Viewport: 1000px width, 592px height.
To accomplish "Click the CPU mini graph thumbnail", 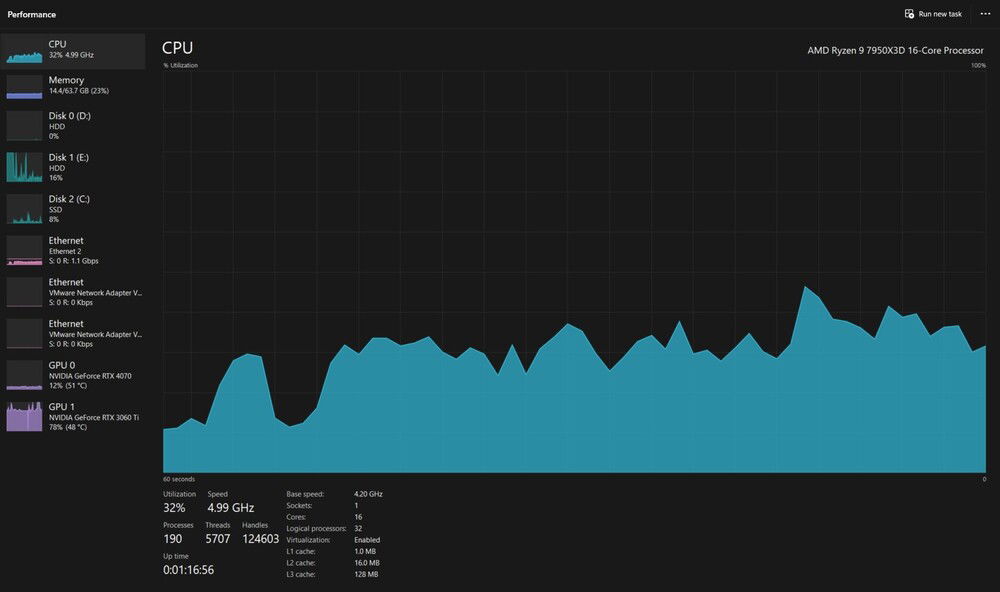I will click(x=24, y=51).
